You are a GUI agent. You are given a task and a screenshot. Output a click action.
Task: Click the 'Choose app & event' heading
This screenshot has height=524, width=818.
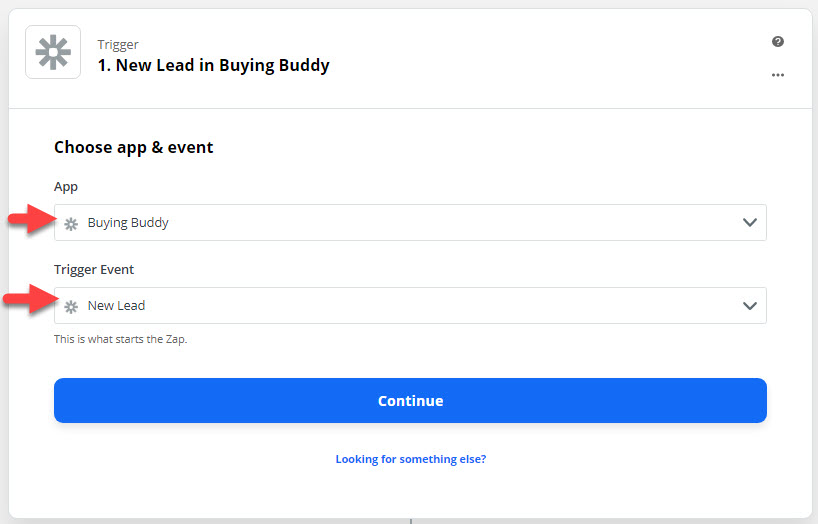tap(134, 148)
